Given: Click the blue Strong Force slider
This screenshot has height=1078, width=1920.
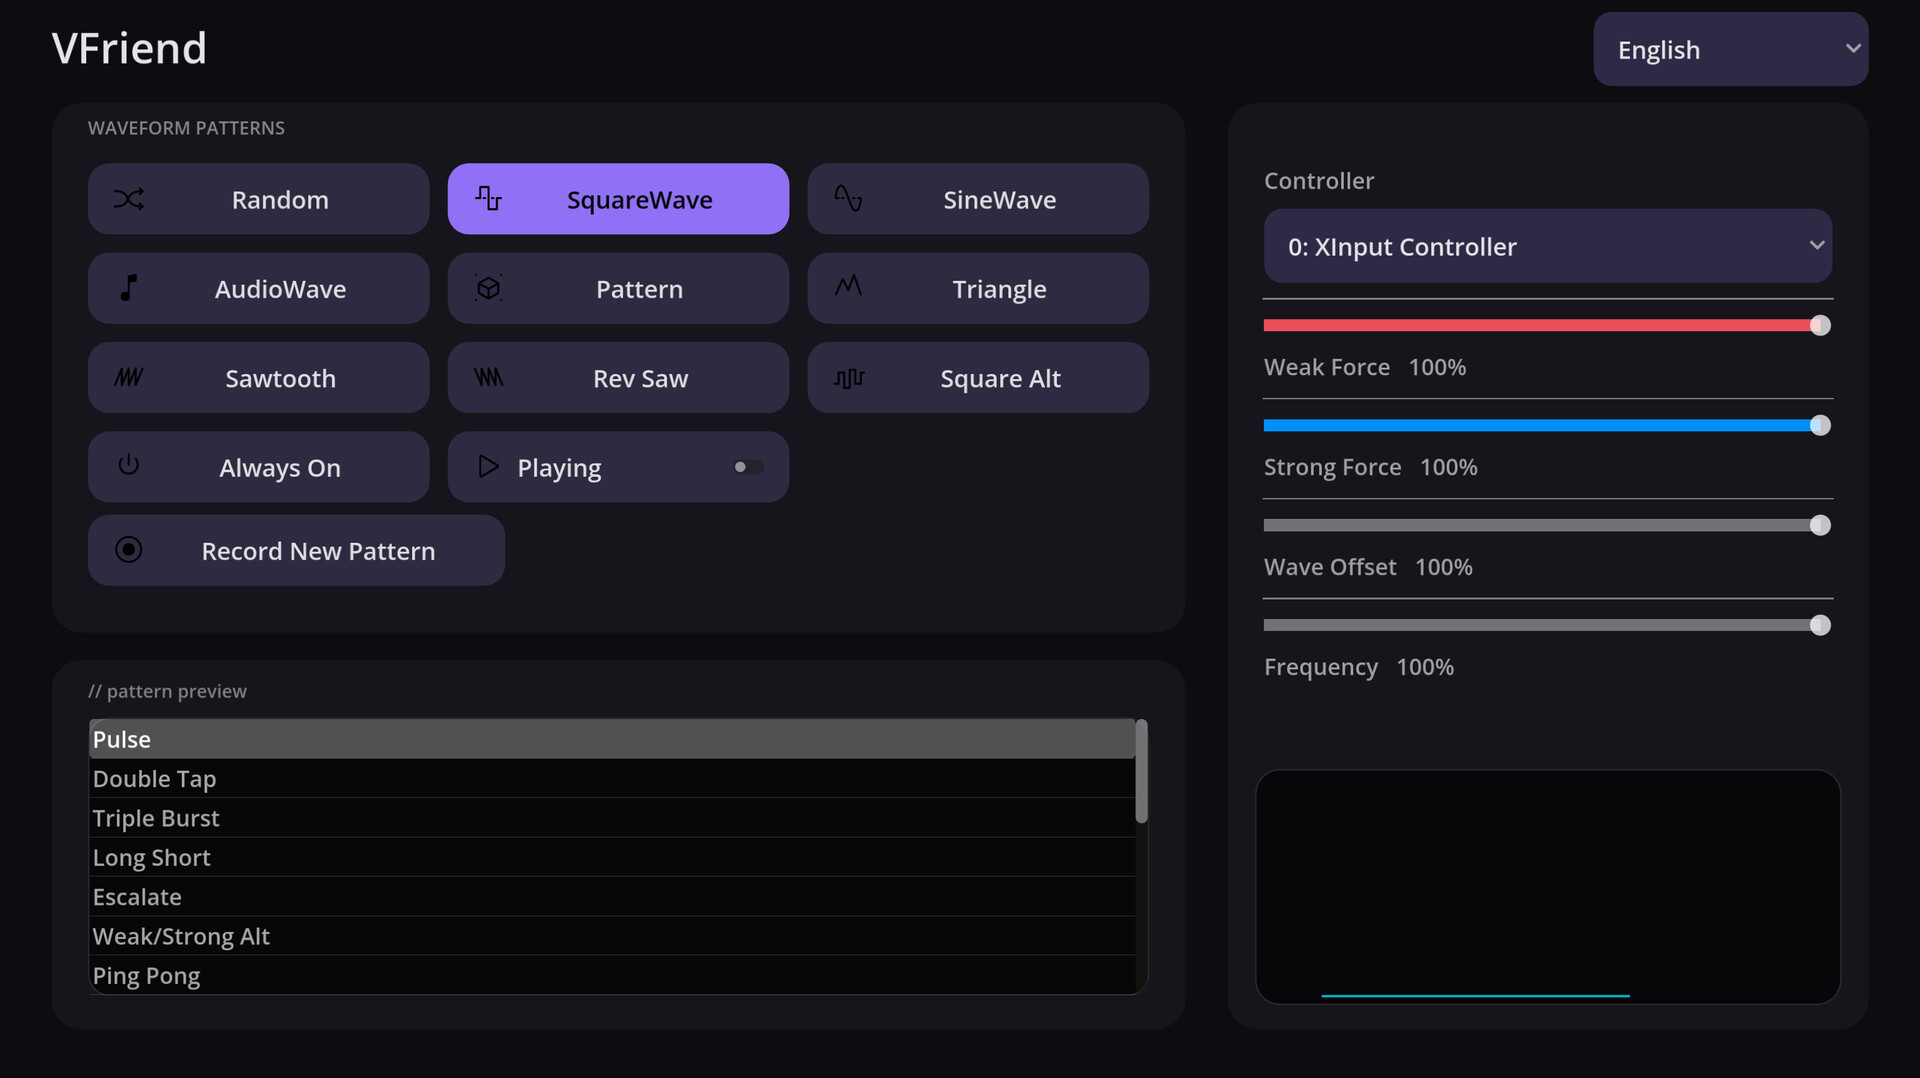Looking at the screenshot, I should coord(1547,425).
